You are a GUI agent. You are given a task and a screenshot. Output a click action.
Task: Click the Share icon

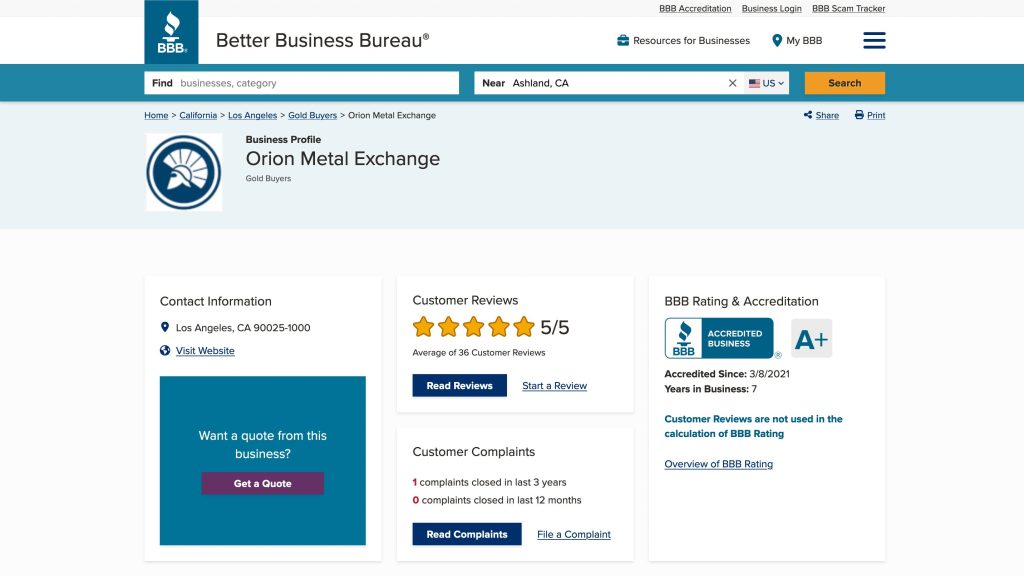pos(808,115)
